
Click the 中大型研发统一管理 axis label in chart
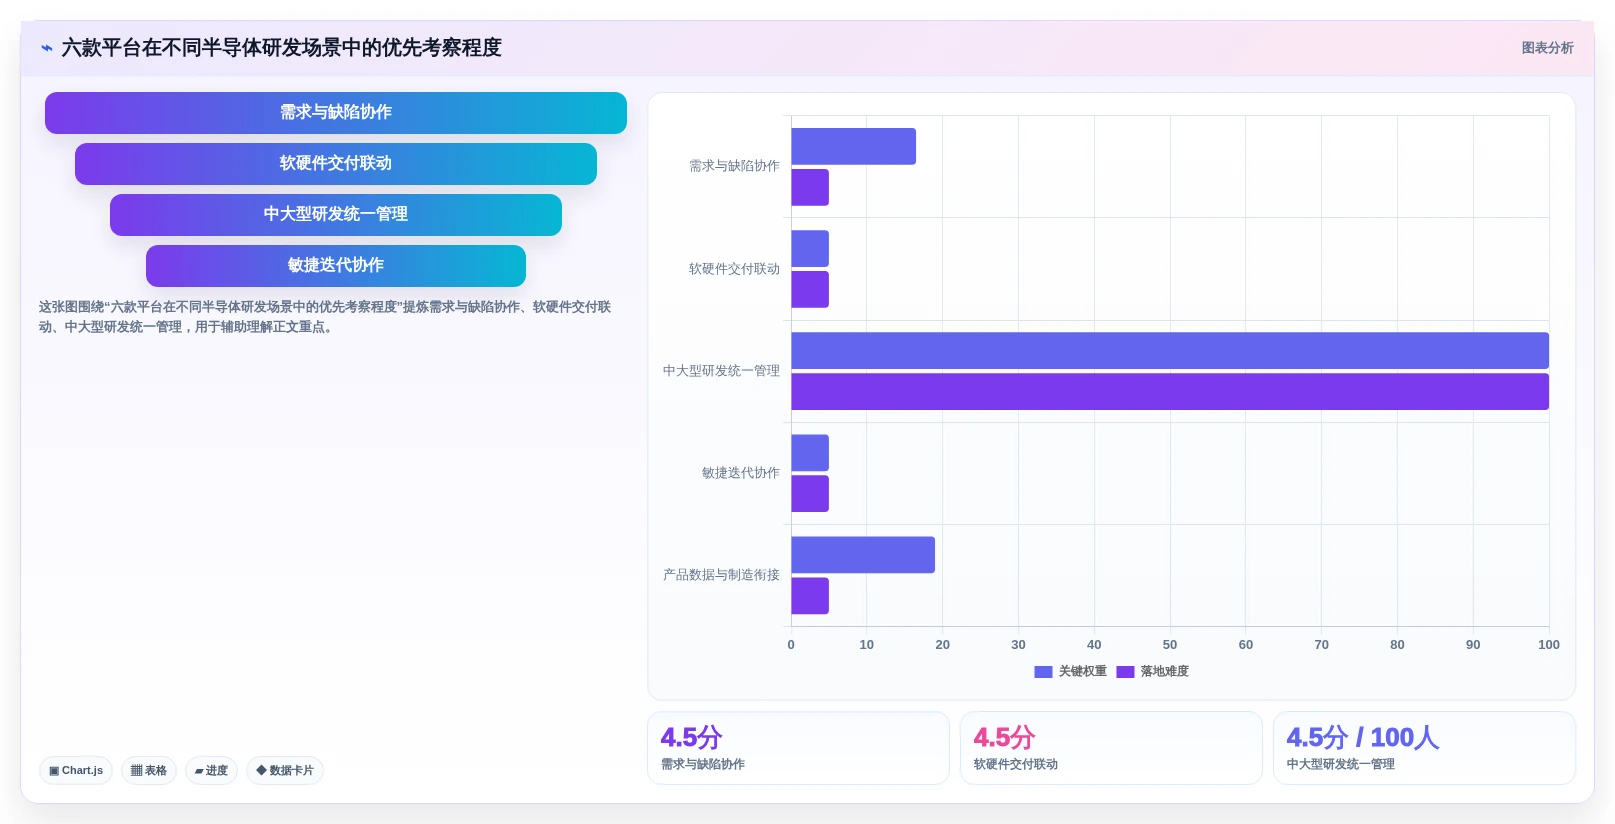pyautogui.click(x=721, y=371)
